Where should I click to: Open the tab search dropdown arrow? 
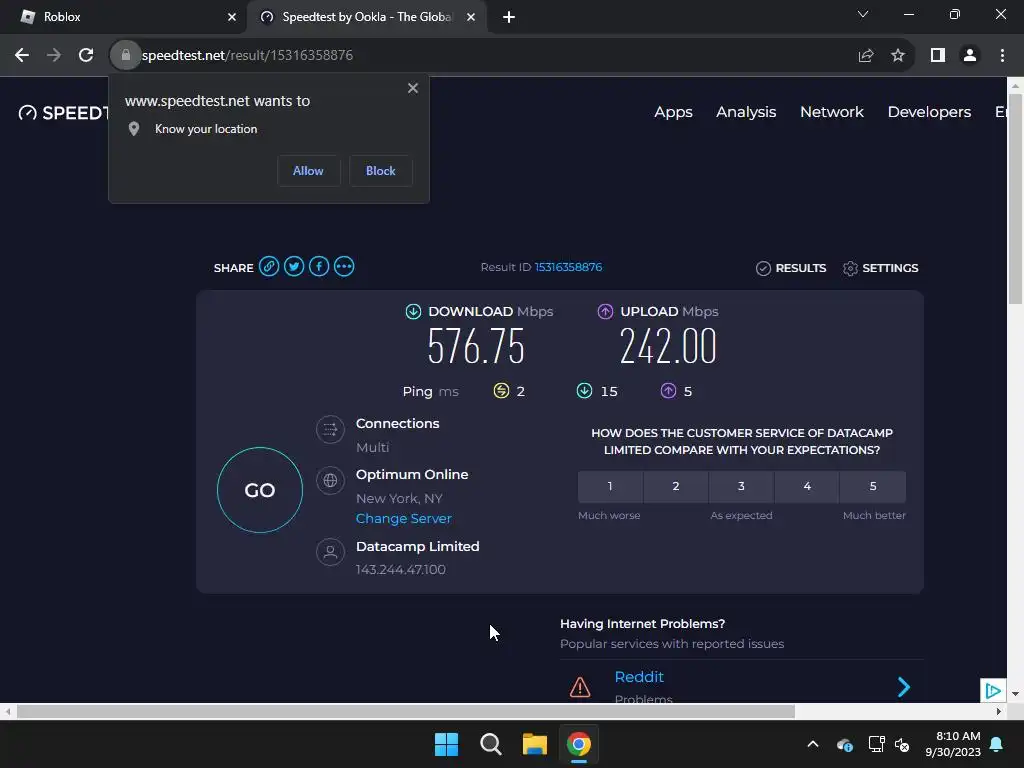pyautogui.click(x=863, y=14)
